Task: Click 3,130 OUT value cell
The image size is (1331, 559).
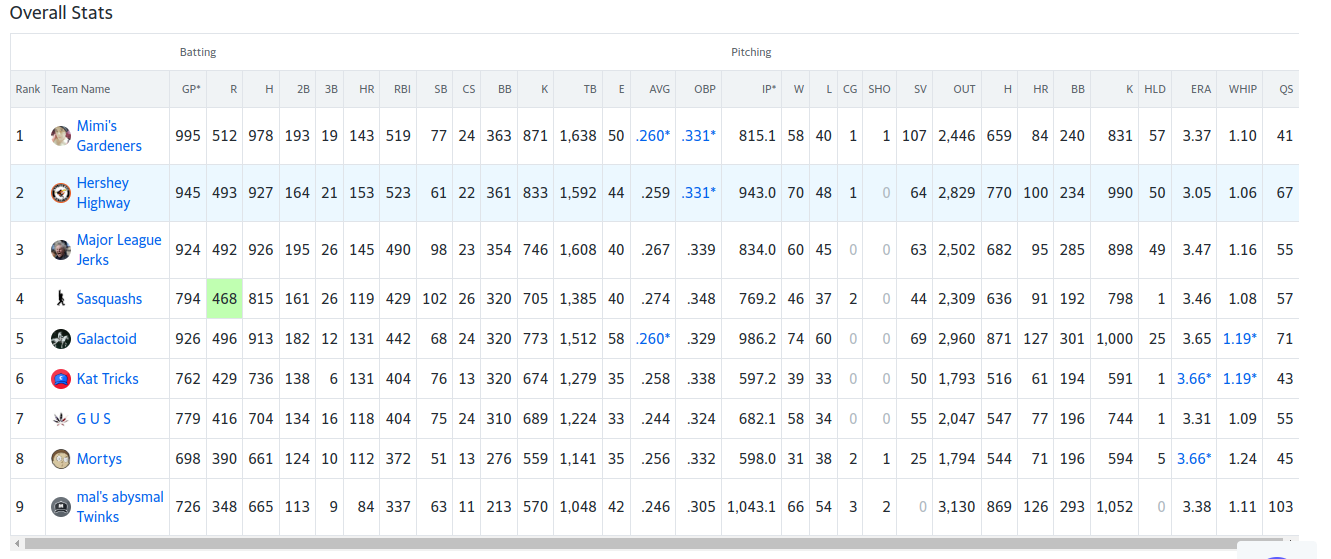Action: (x=957, y=507)
